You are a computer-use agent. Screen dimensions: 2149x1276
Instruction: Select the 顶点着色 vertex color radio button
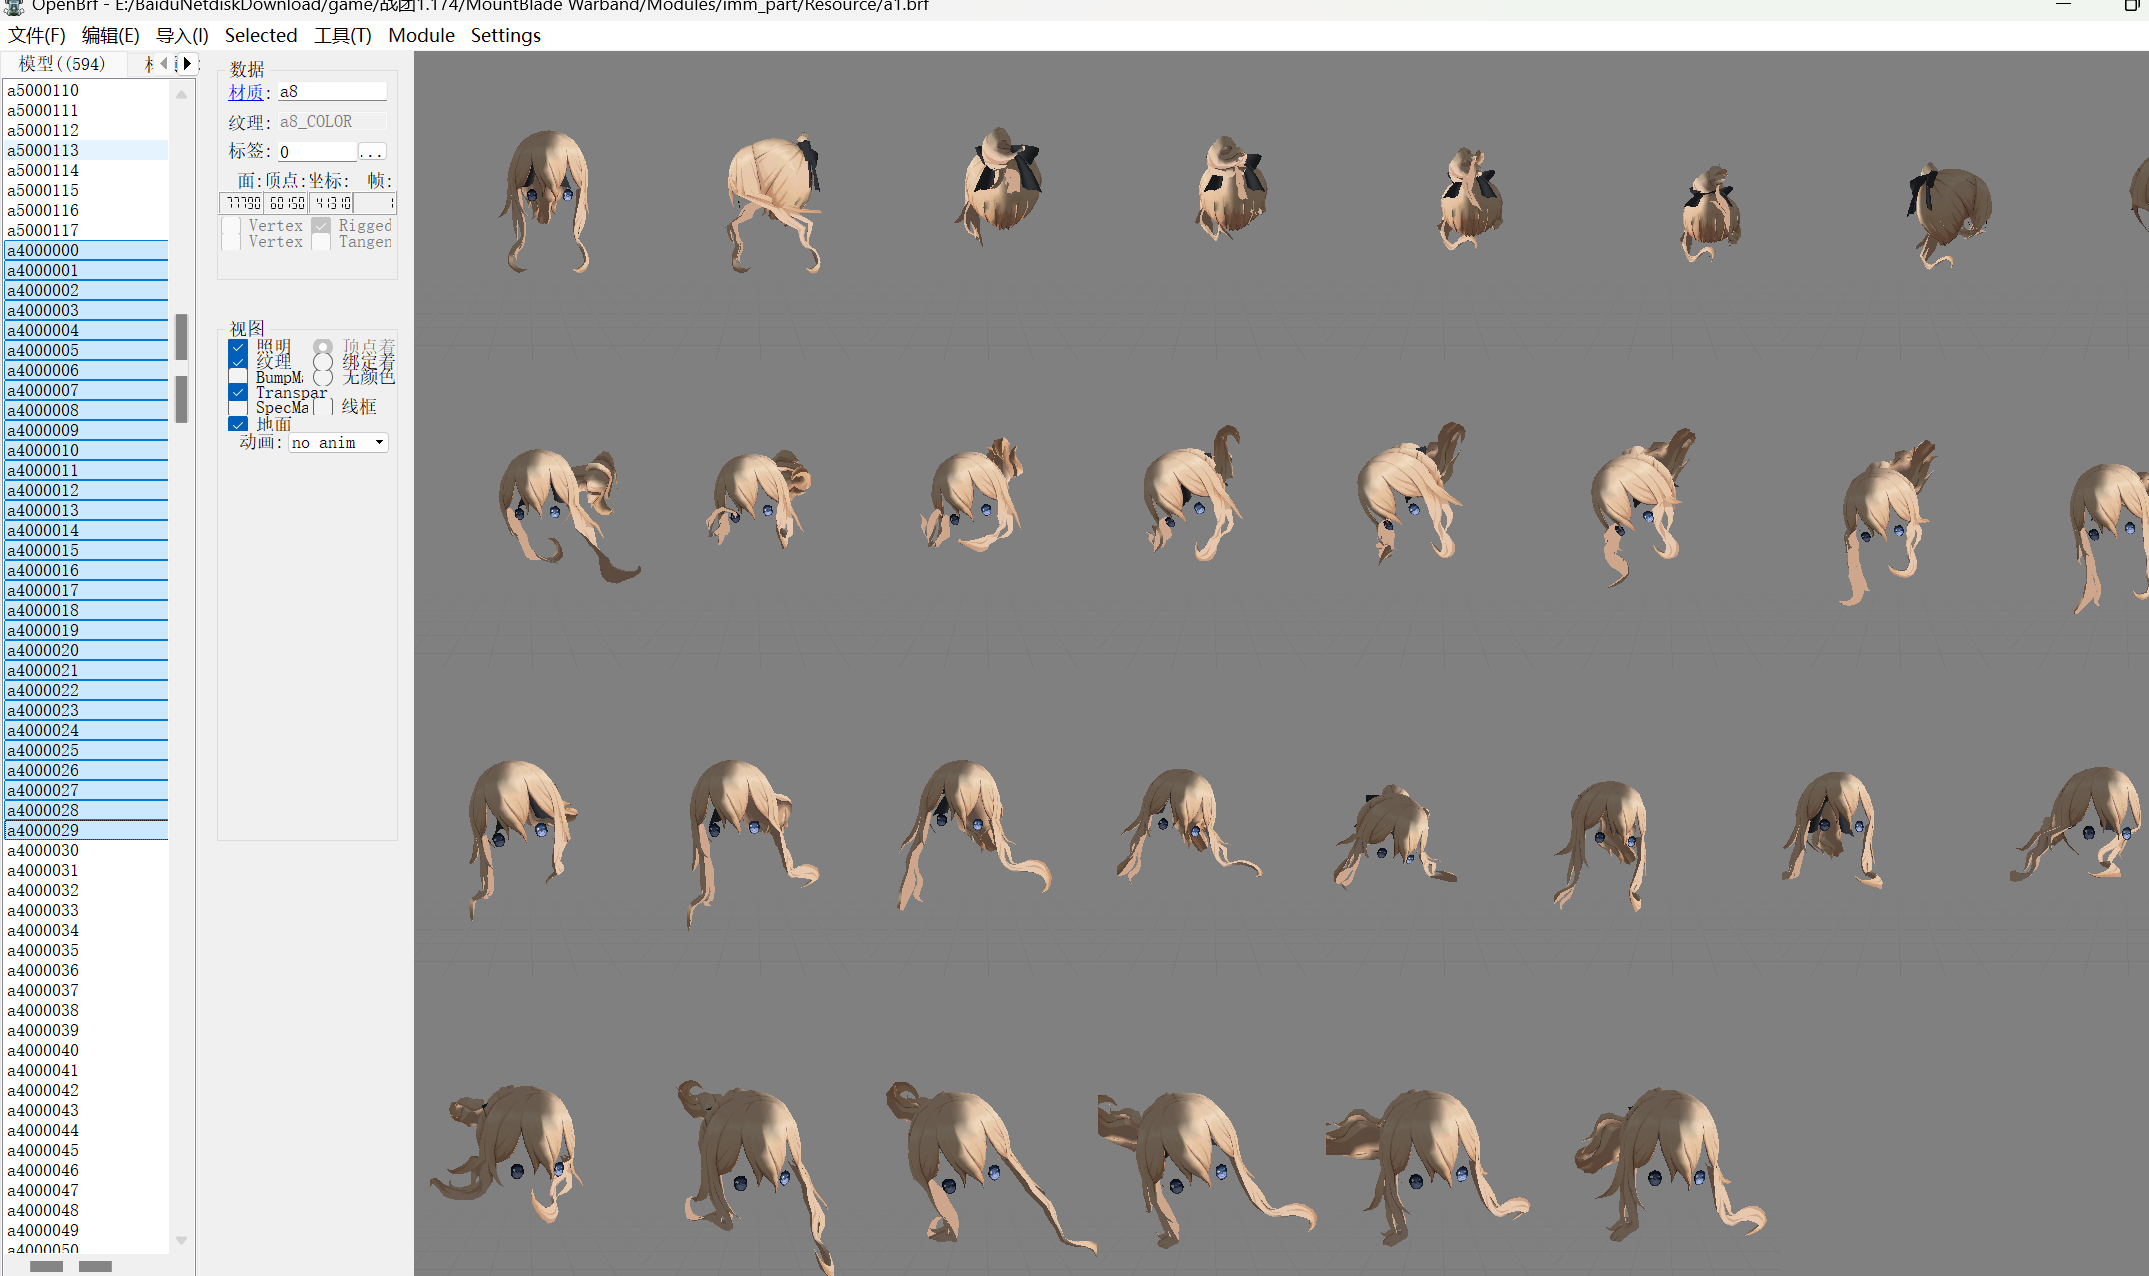(x=323, y=347)
